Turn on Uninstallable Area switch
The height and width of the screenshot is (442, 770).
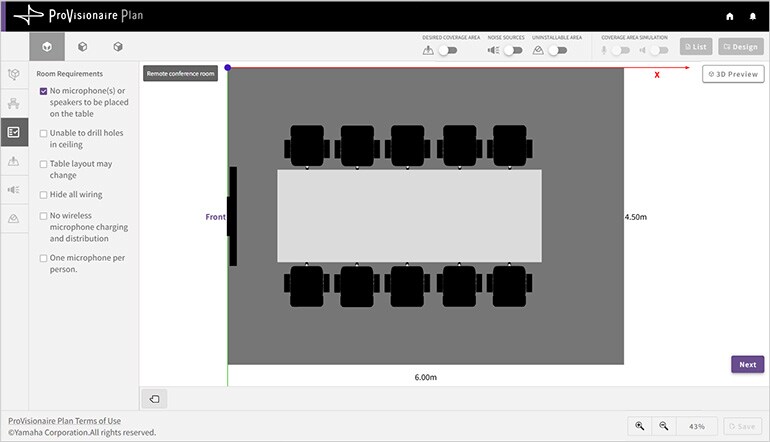pos(557,50)
